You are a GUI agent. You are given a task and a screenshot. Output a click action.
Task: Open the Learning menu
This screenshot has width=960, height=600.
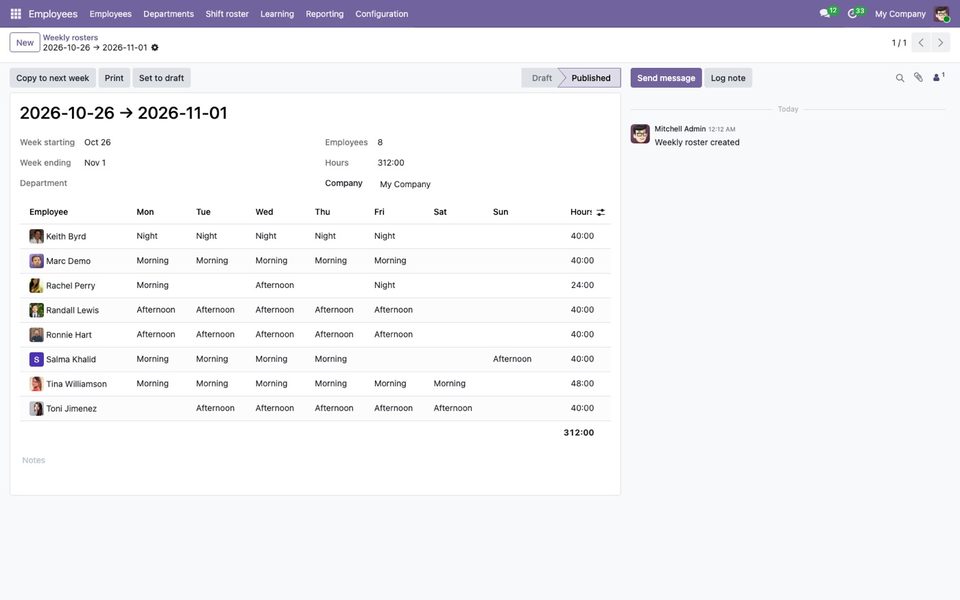click(x=277, y=13)
